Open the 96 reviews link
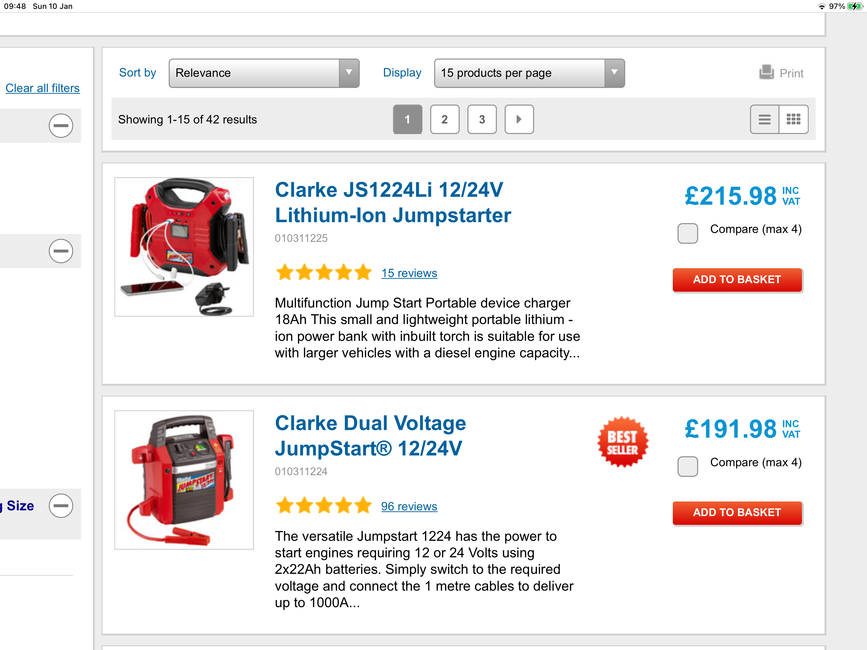 (409, 506)
